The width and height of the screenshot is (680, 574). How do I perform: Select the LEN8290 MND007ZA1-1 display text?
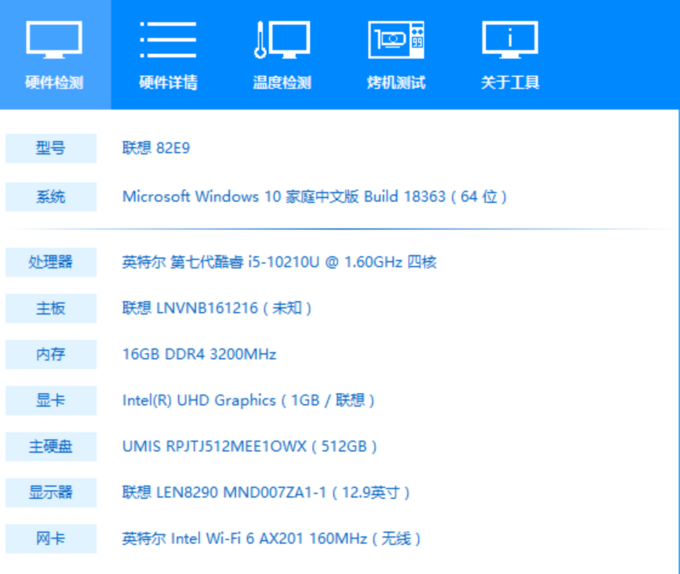pyautogui.click(x=266, y=492)
